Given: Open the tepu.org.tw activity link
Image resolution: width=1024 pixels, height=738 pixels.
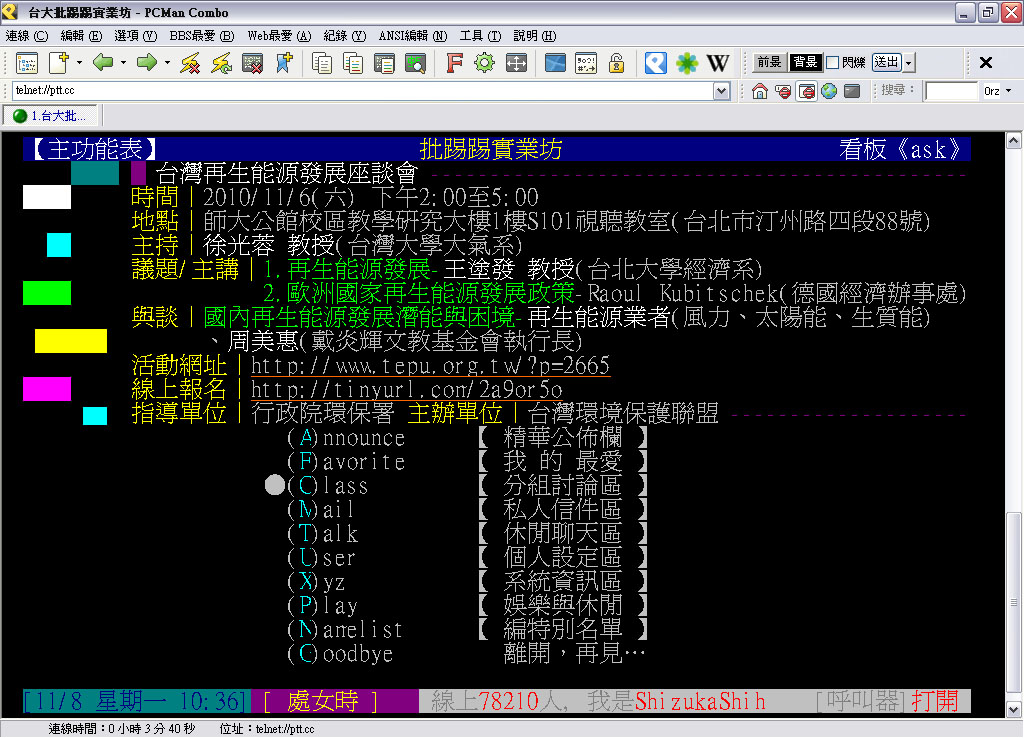Looking at the screenshot, I should [x=430, y=366].
